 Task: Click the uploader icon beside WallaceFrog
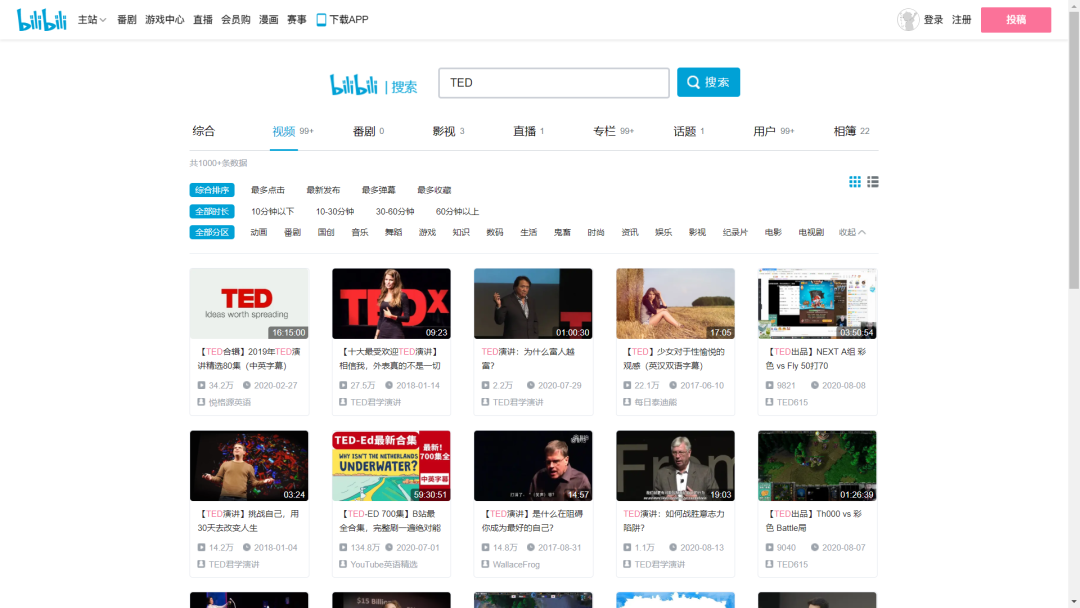485,564
